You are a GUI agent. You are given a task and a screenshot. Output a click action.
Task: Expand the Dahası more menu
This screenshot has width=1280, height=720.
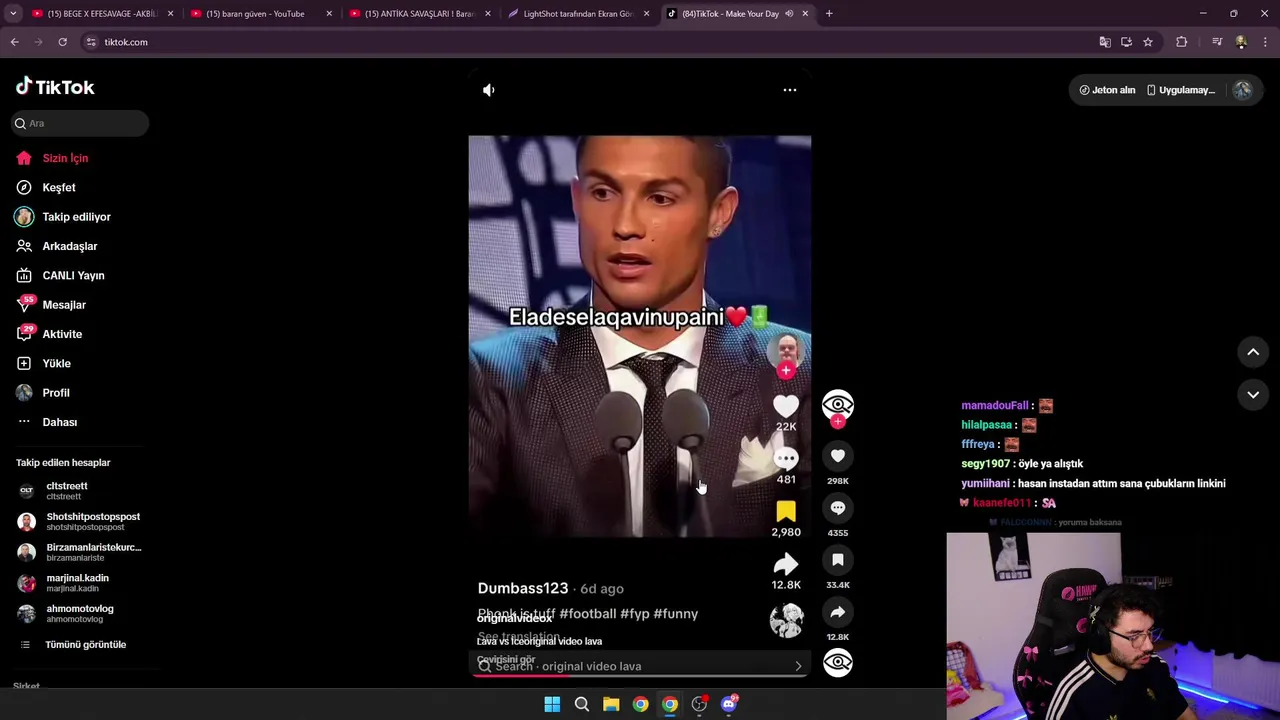(60, 422)
